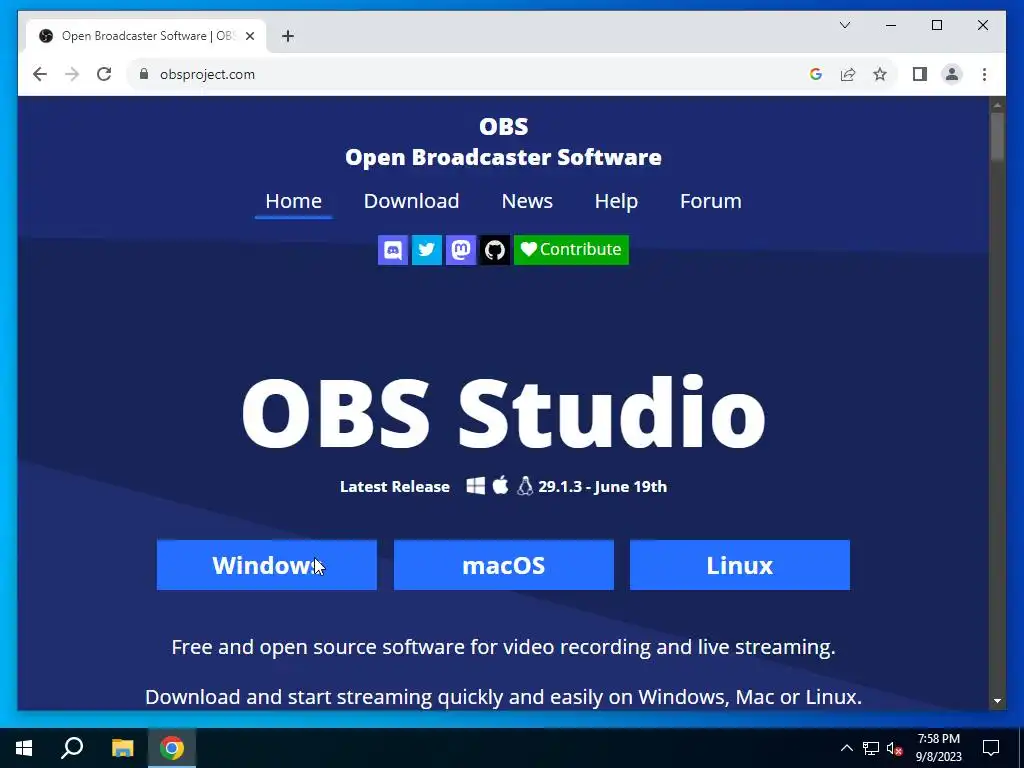Click the green Contribute button
The image size is (1024, 768).
click(571, 249)
